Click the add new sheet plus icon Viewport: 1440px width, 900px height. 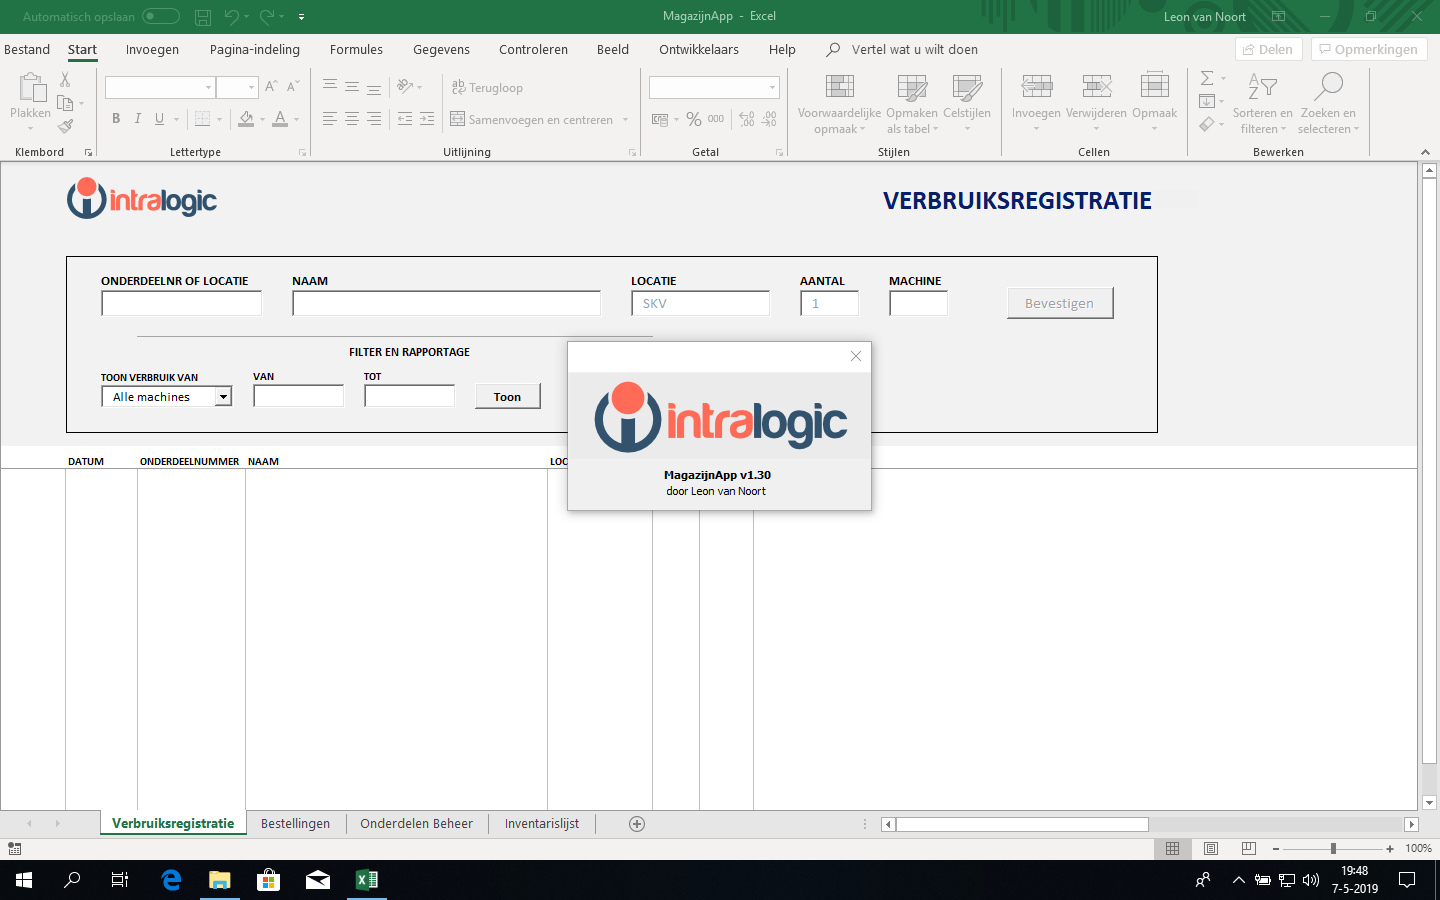pos(637,824)
